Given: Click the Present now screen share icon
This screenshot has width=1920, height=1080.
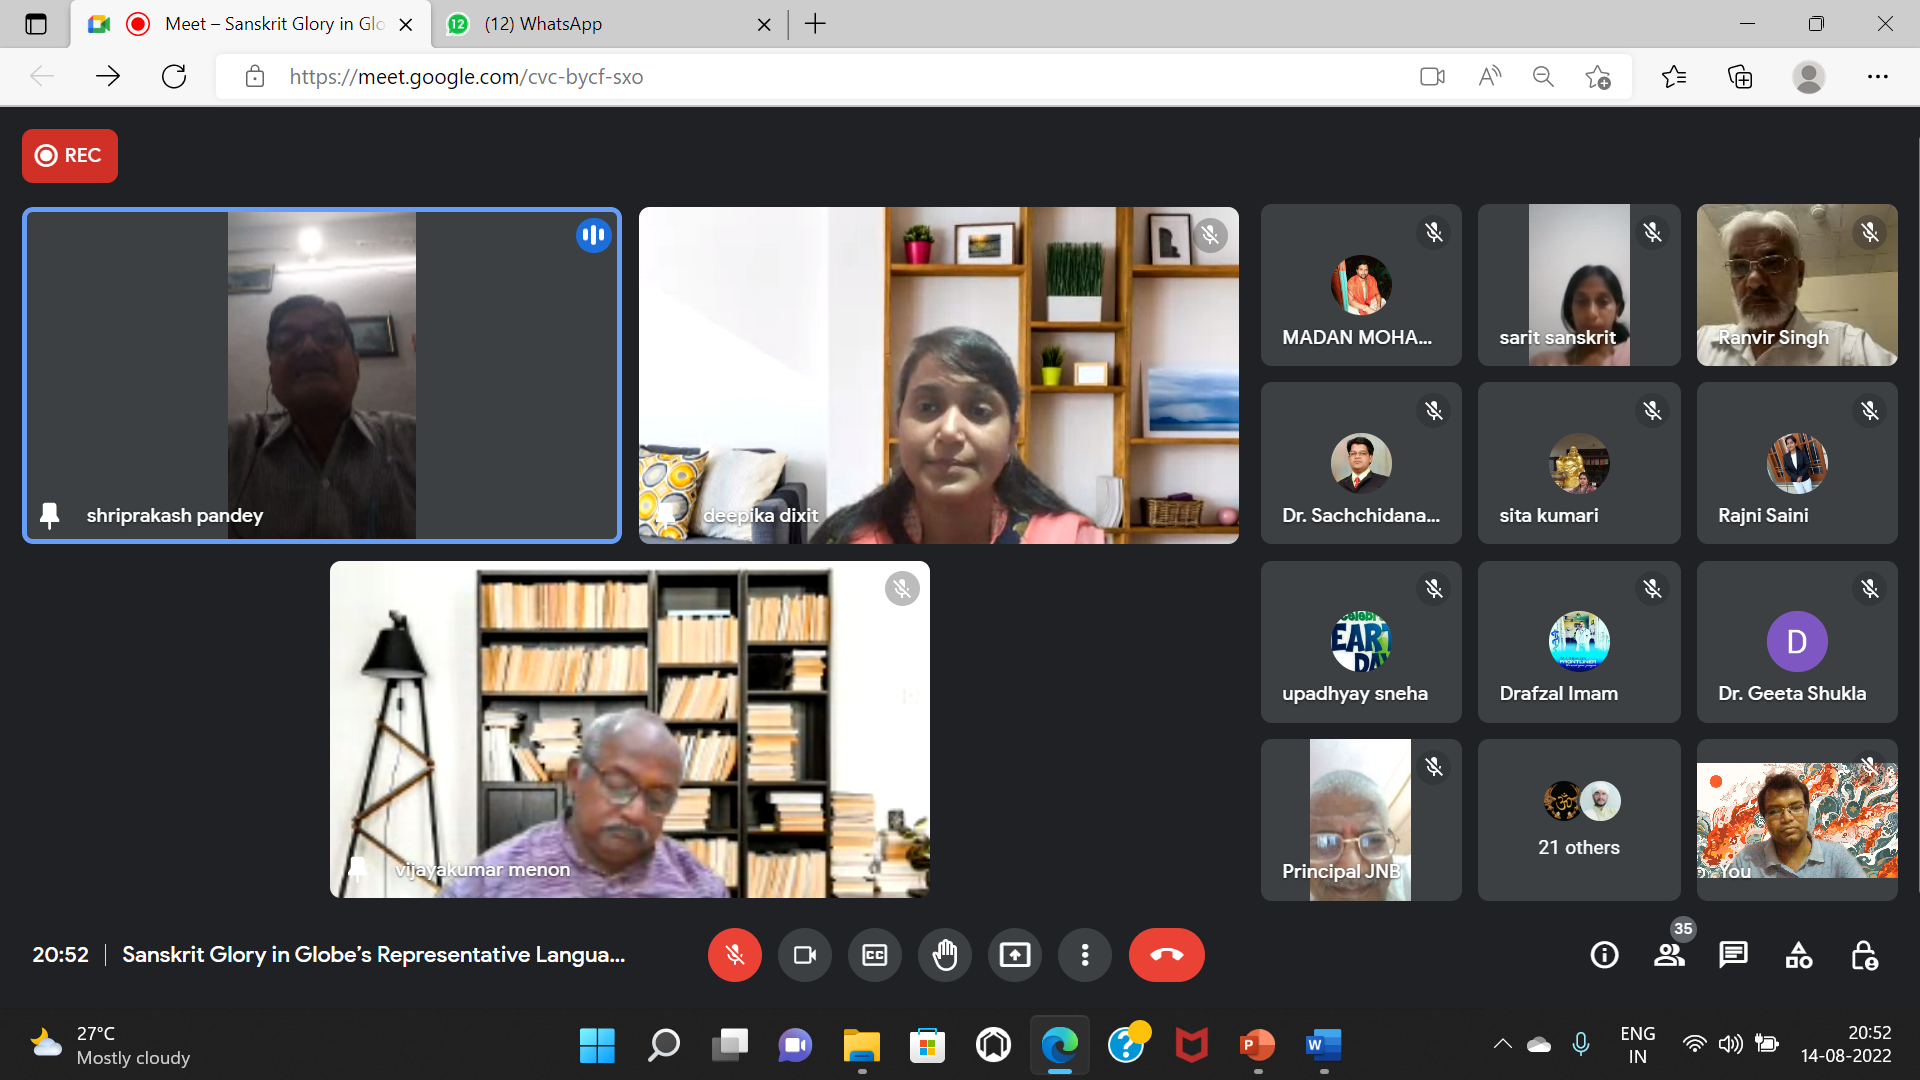Looking at the screenshot, I should tap(1014, 955).
